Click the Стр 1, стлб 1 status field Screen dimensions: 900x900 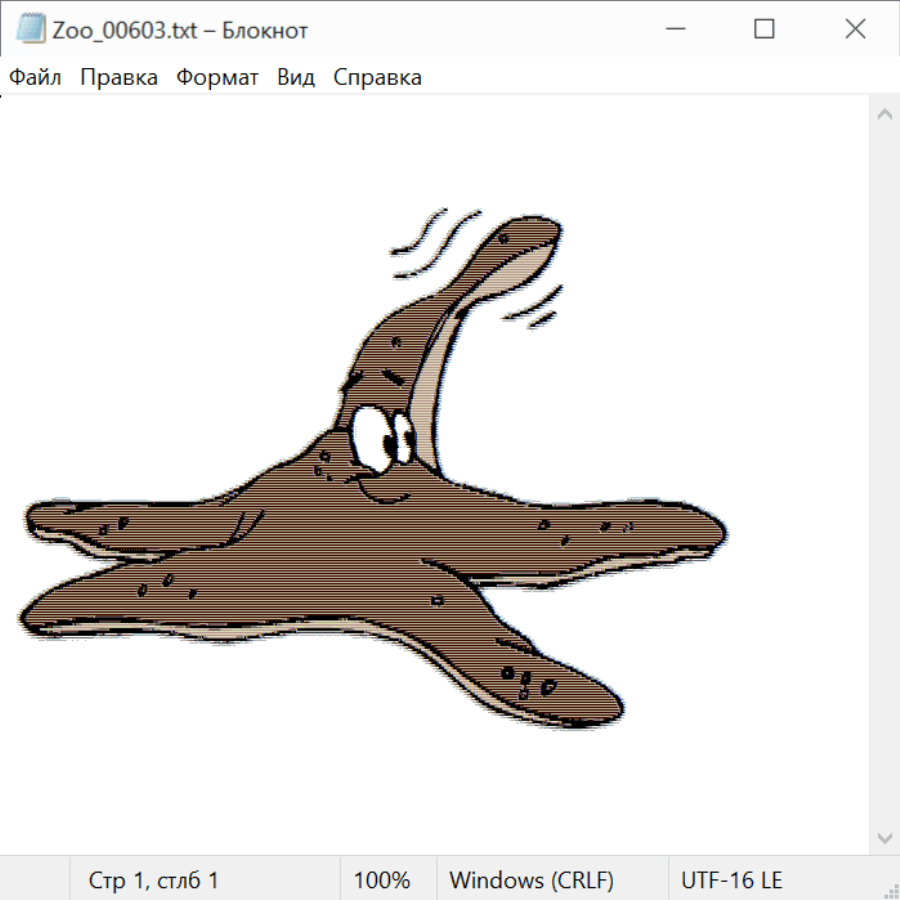[154, 880]
